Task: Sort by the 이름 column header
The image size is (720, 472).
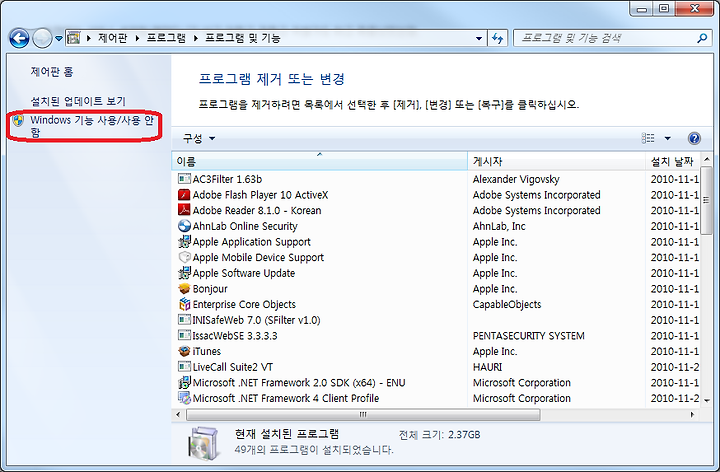Action: (x=320, y=161)
